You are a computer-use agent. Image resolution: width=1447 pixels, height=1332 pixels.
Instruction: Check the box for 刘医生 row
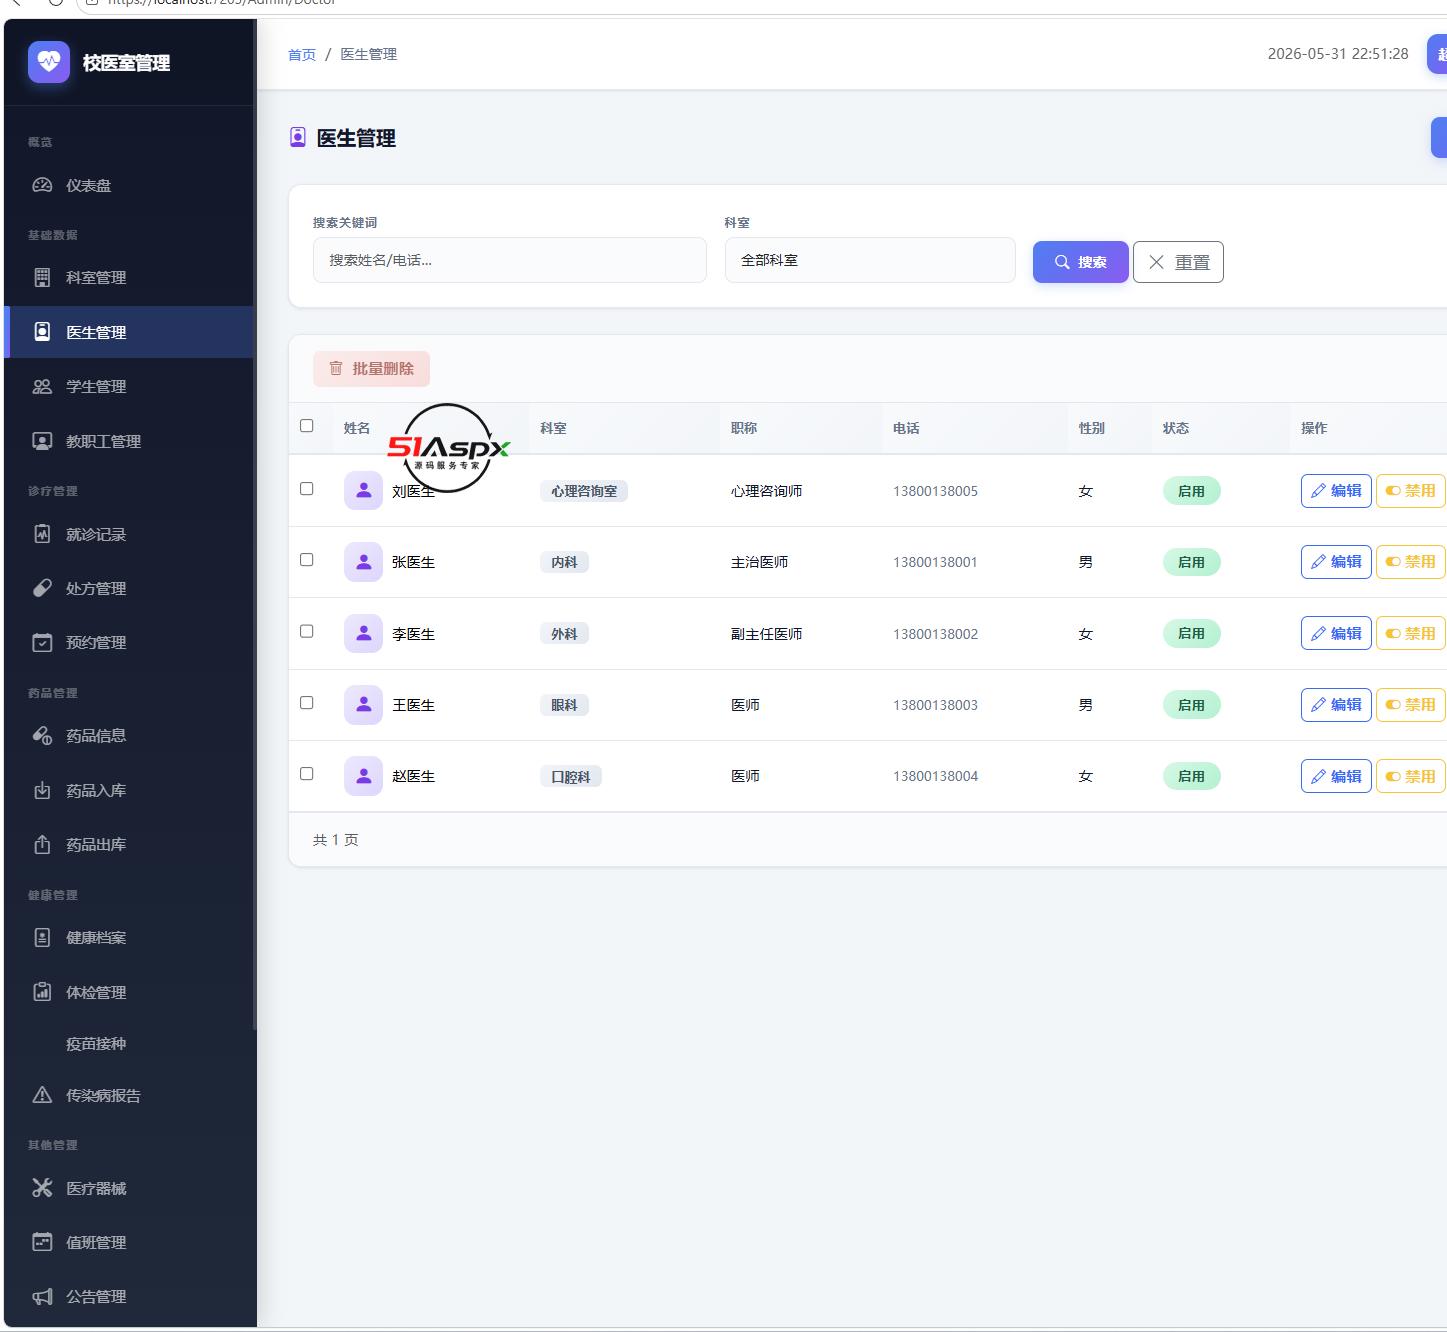click(x=307, y=489)
